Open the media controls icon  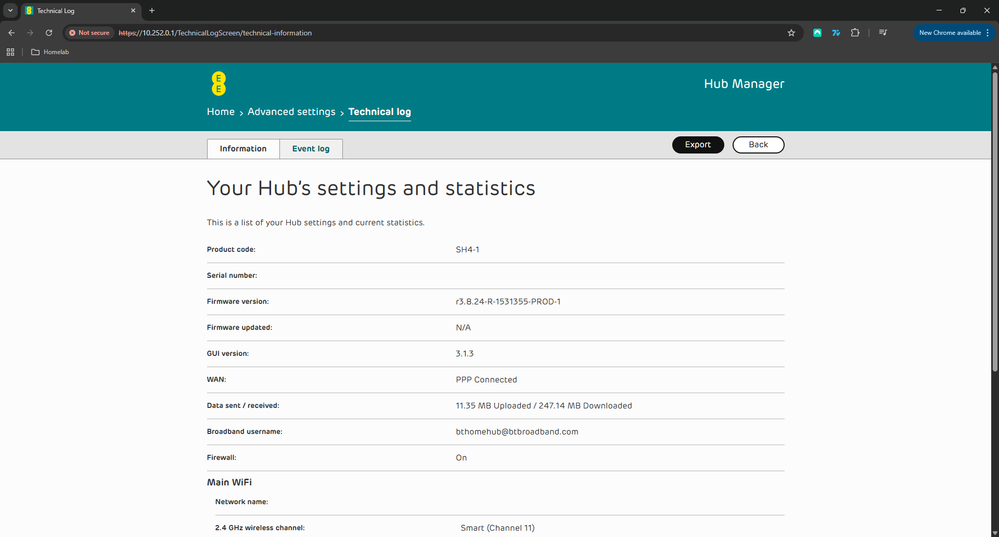[883, 32]
